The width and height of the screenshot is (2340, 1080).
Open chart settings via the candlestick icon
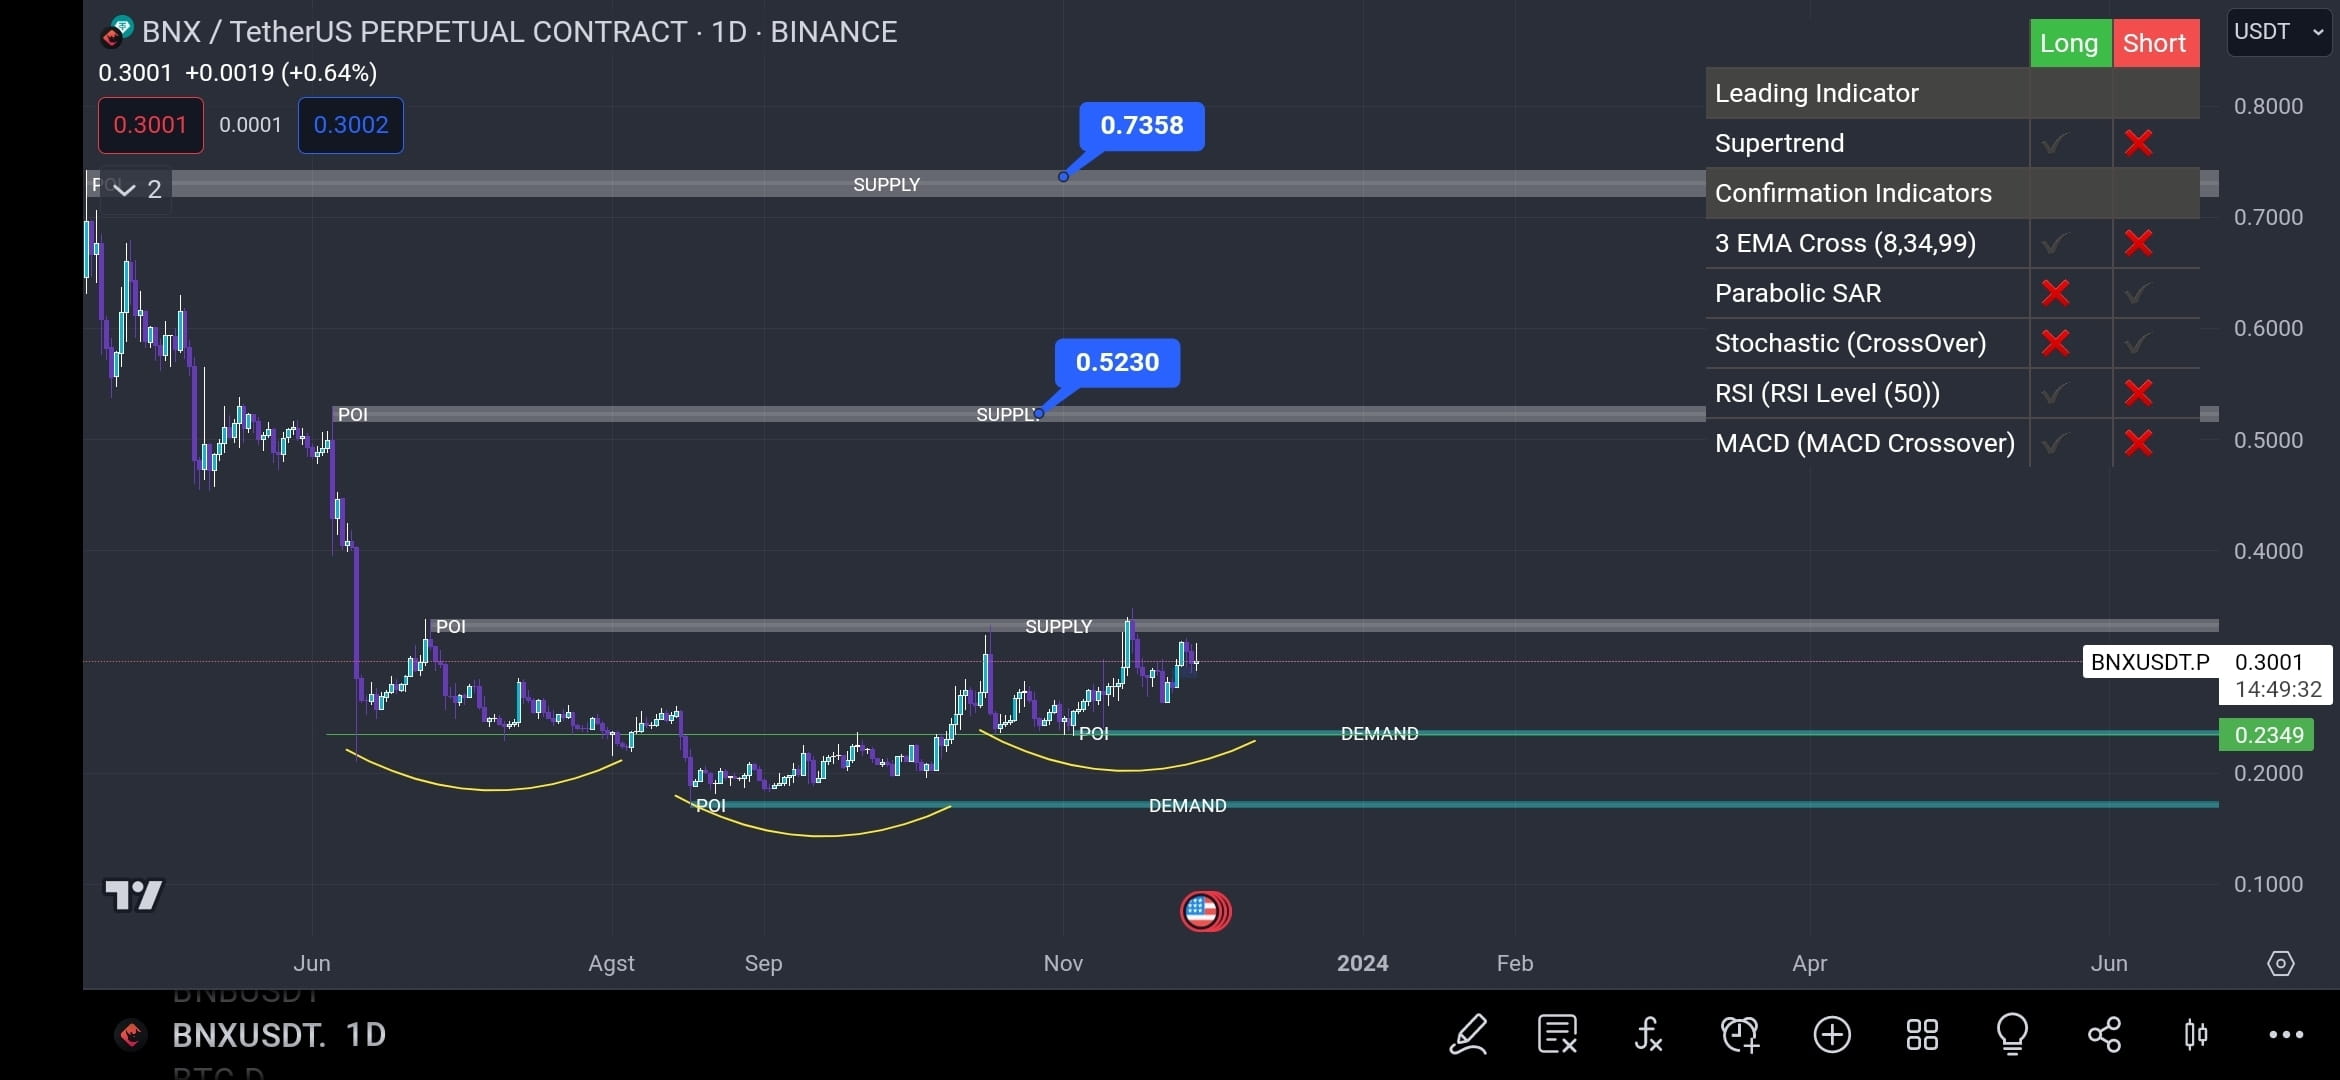point(2196,1035)
